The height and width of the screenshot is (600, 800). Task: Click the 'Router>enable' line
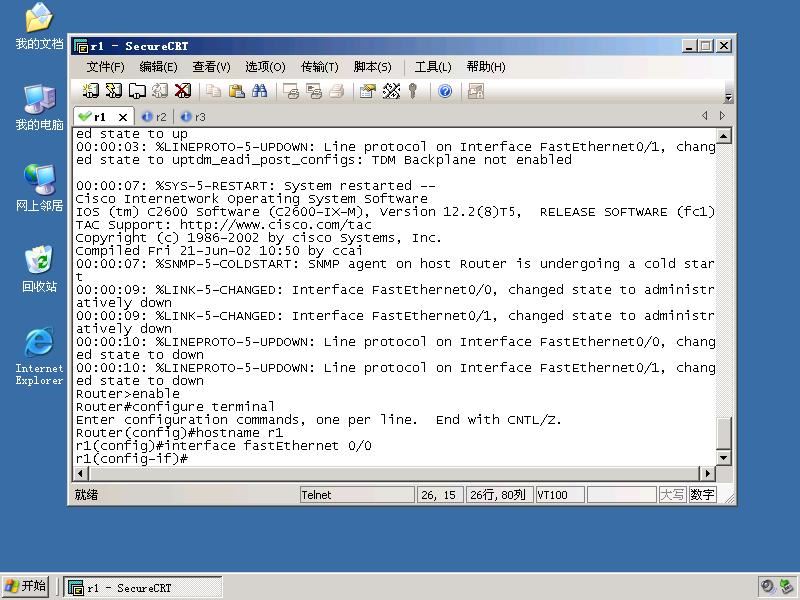tap(128, 394)
